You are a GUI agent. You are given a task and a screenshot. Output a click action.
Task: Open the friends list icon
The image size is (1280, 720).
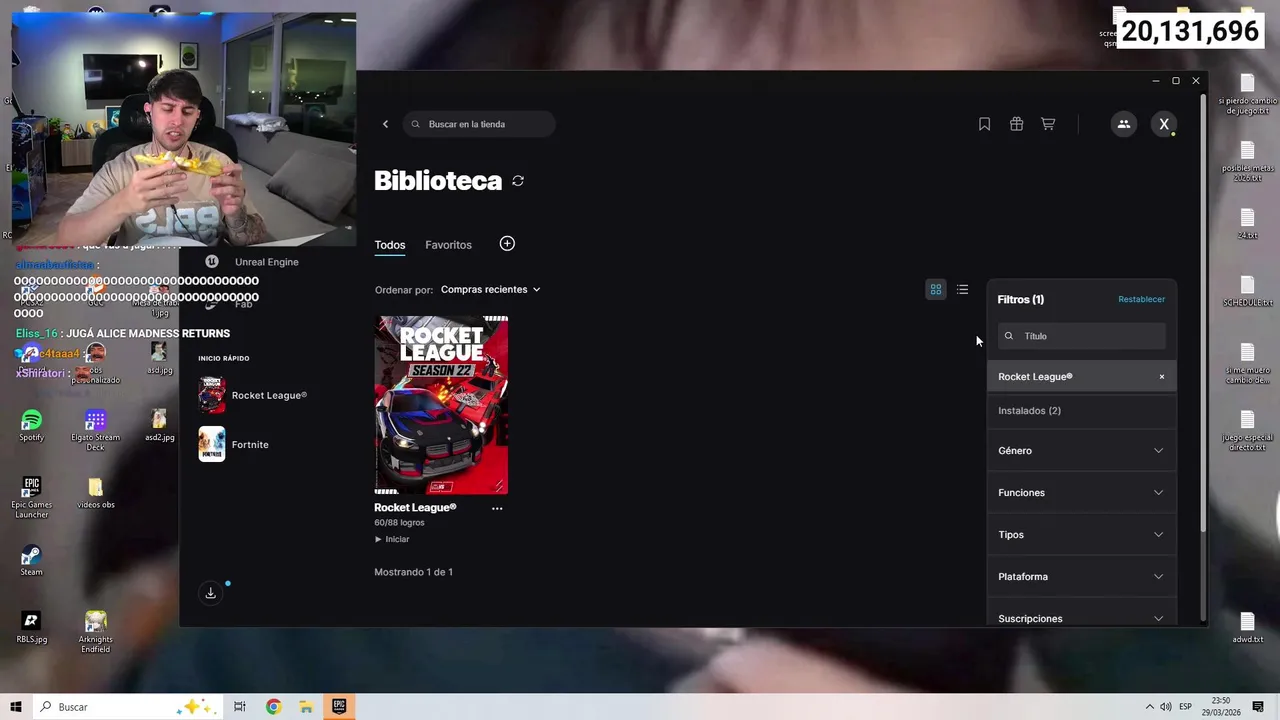(x=1124, y=124)
